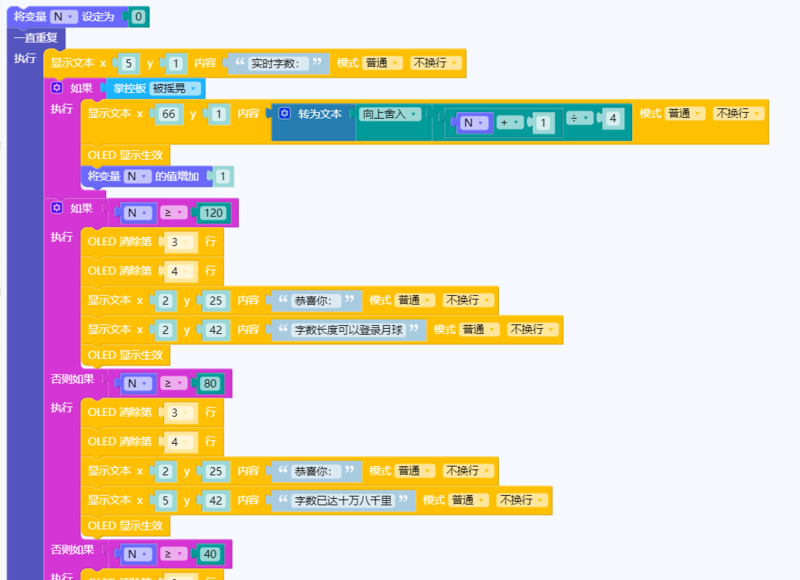Click the 40 threshold number field
The width and height of the screenshot is (800, 580).
point(209,554)
